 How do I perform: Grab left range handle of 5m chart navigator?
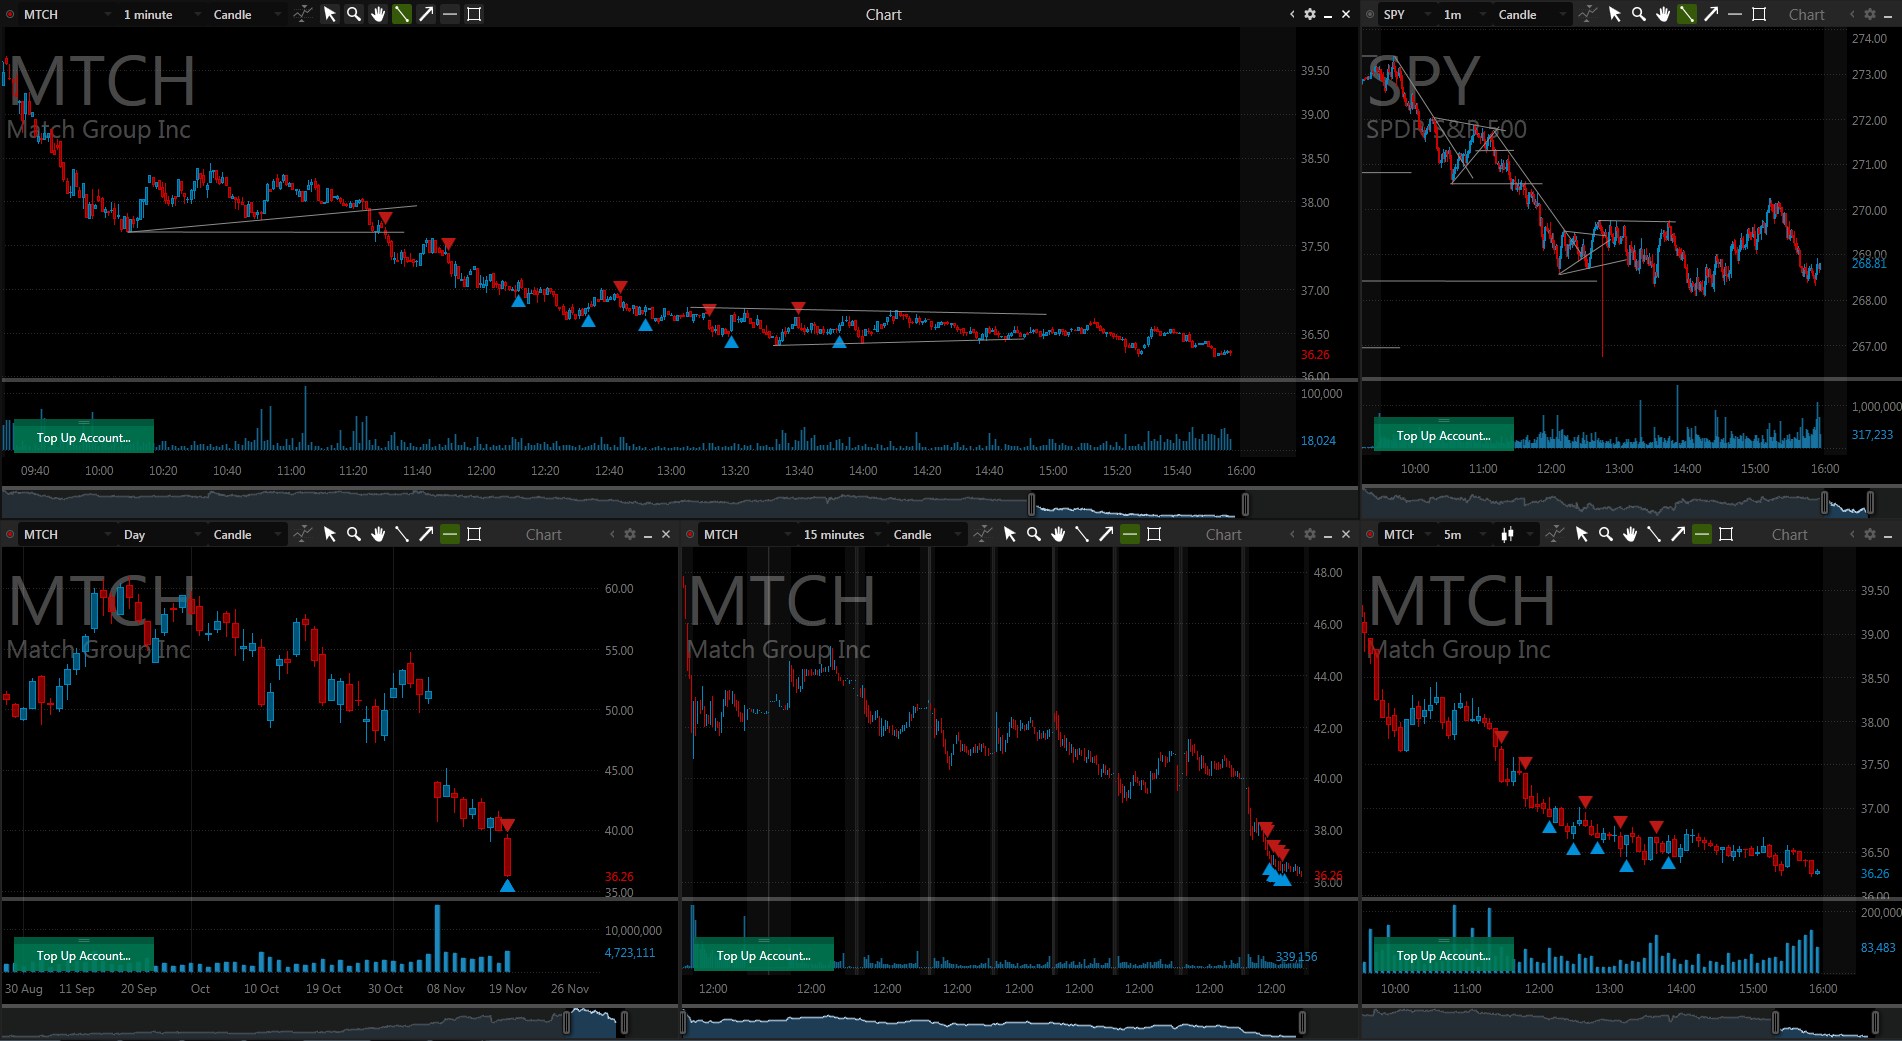(1776, 1022)
